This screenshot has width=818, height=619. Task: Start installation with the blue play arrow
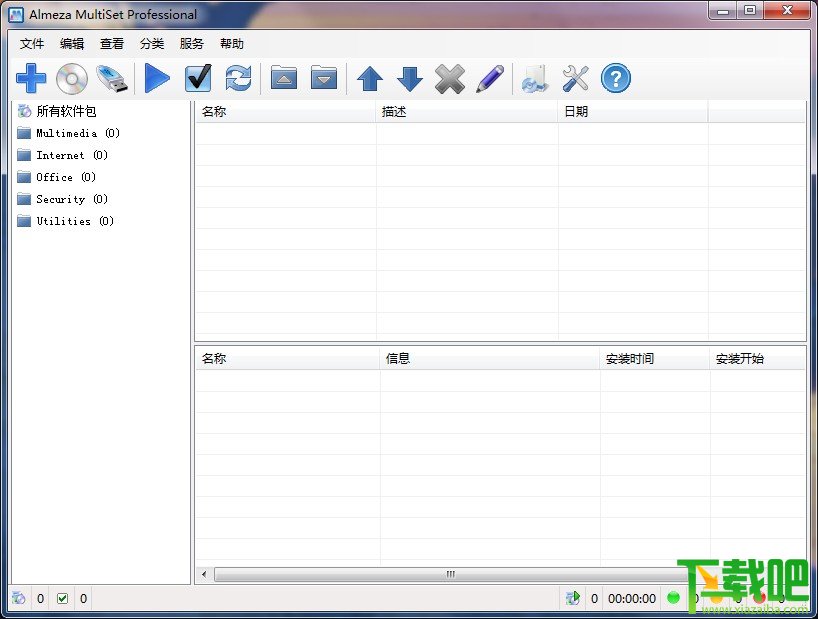(157, 79)
